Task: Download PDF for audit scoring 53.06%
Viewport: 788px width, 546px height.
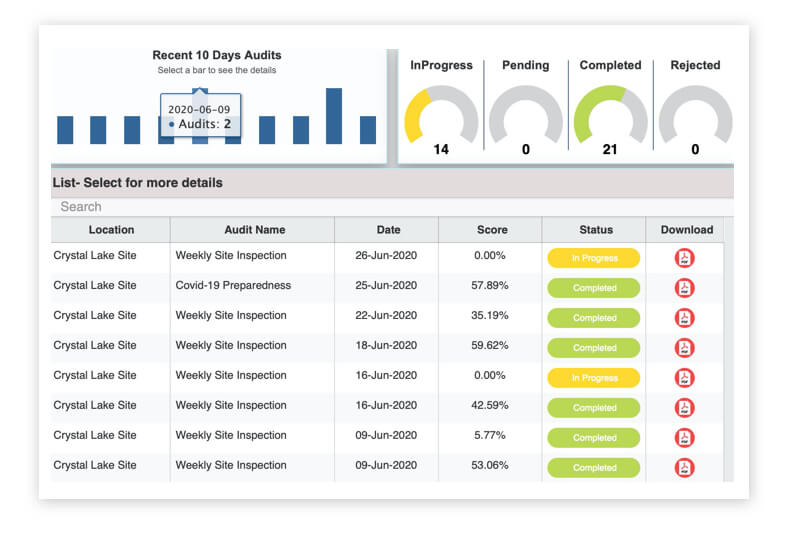Action: [x=684, y=468]
